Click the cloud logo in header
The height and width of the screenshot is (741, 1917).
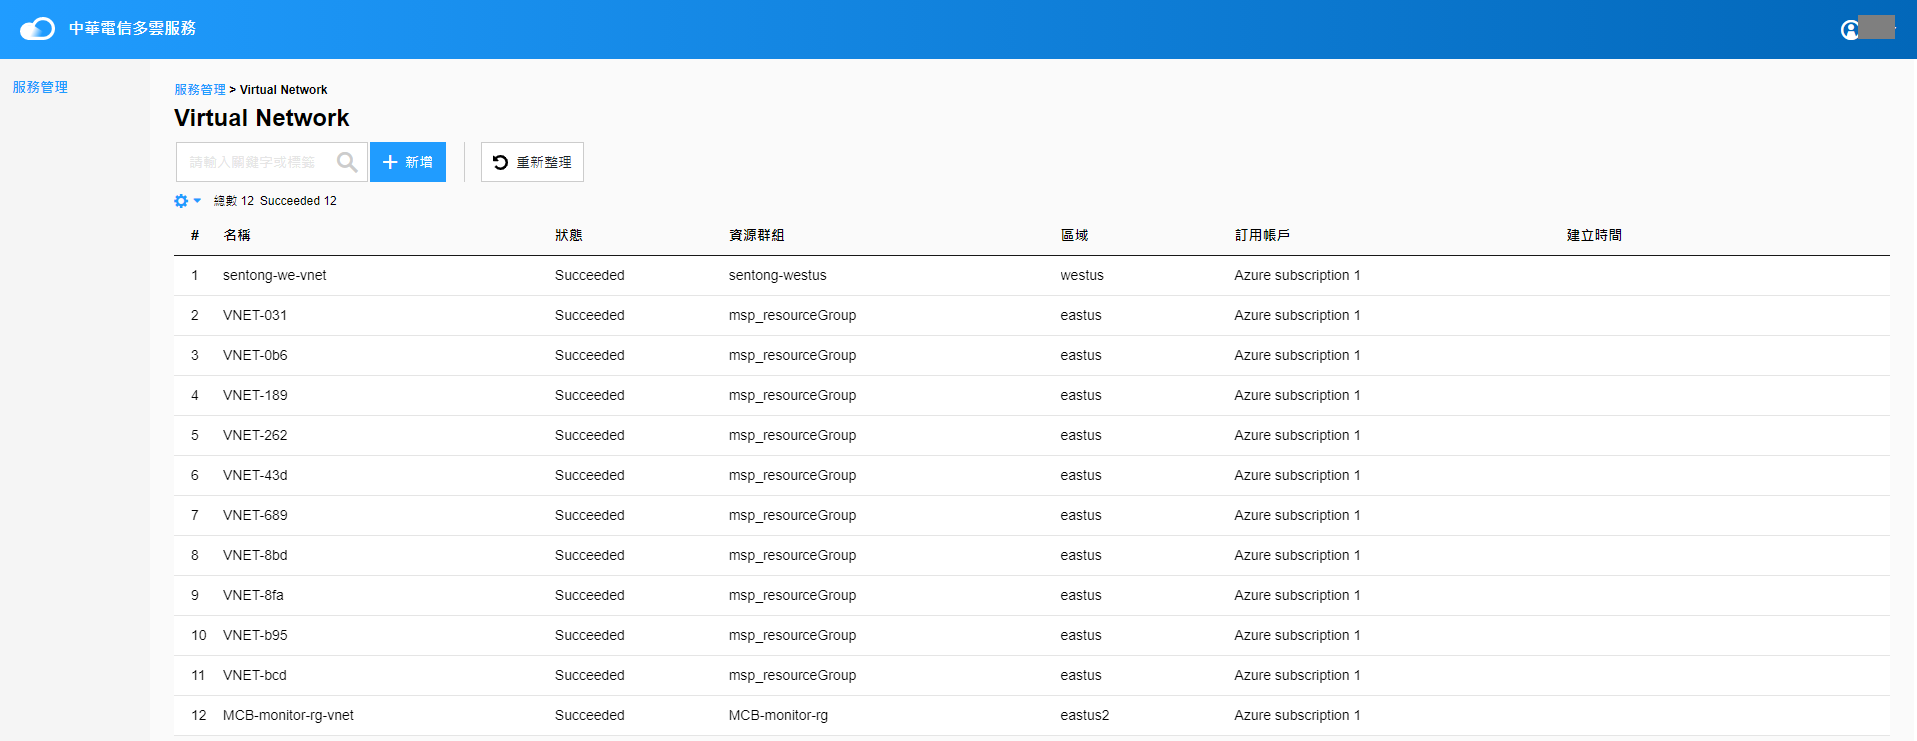pos(37,28)
